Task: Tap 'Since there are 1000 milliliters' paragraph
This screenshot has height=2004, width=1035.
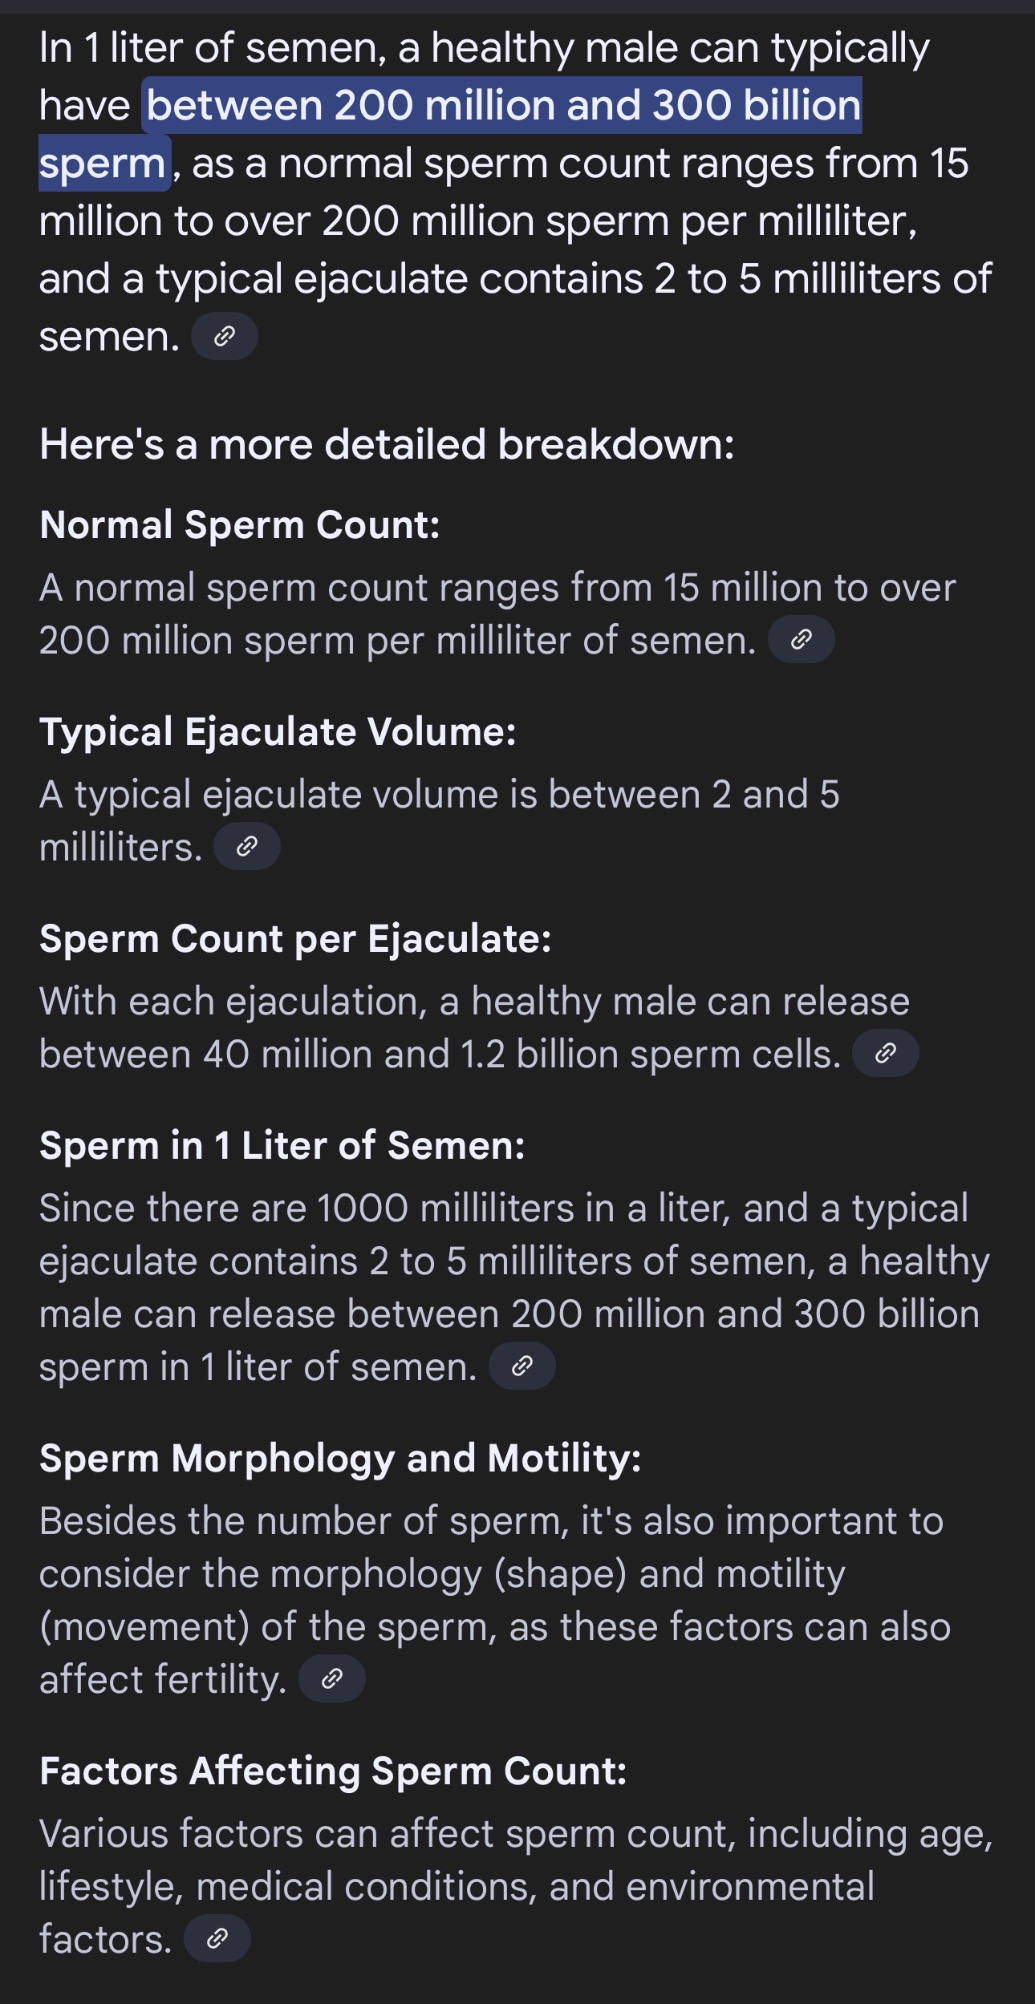Action: (514, 1287)
